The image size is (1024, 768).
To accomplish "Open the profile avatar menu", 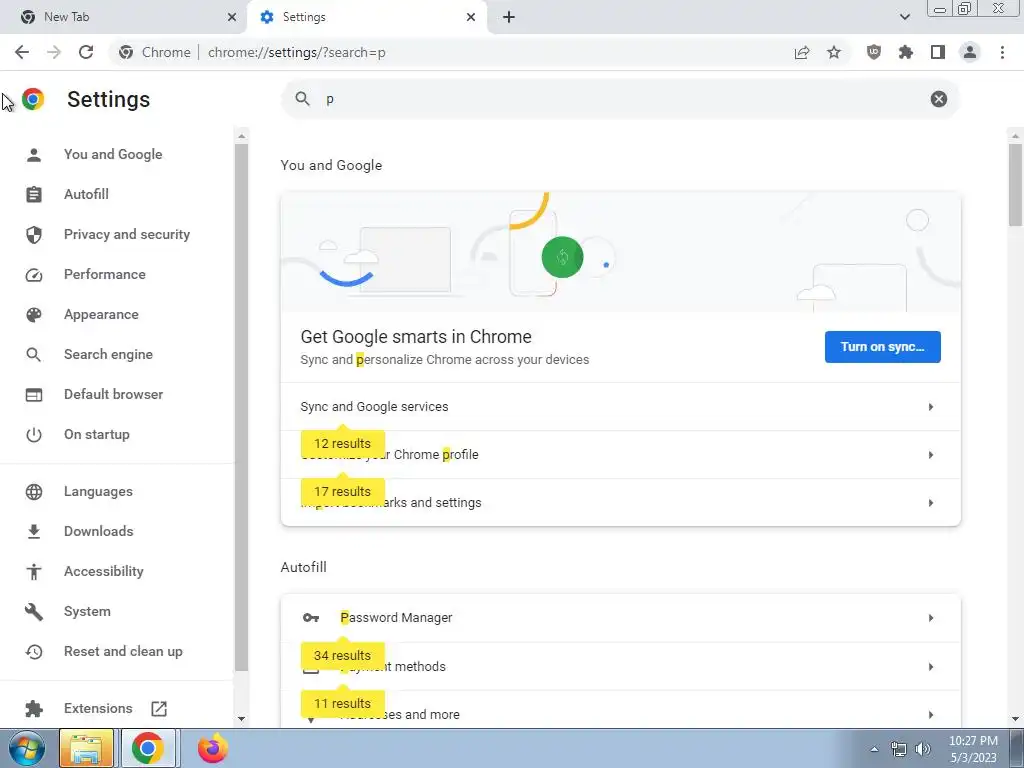I will (x=970, y=52).
